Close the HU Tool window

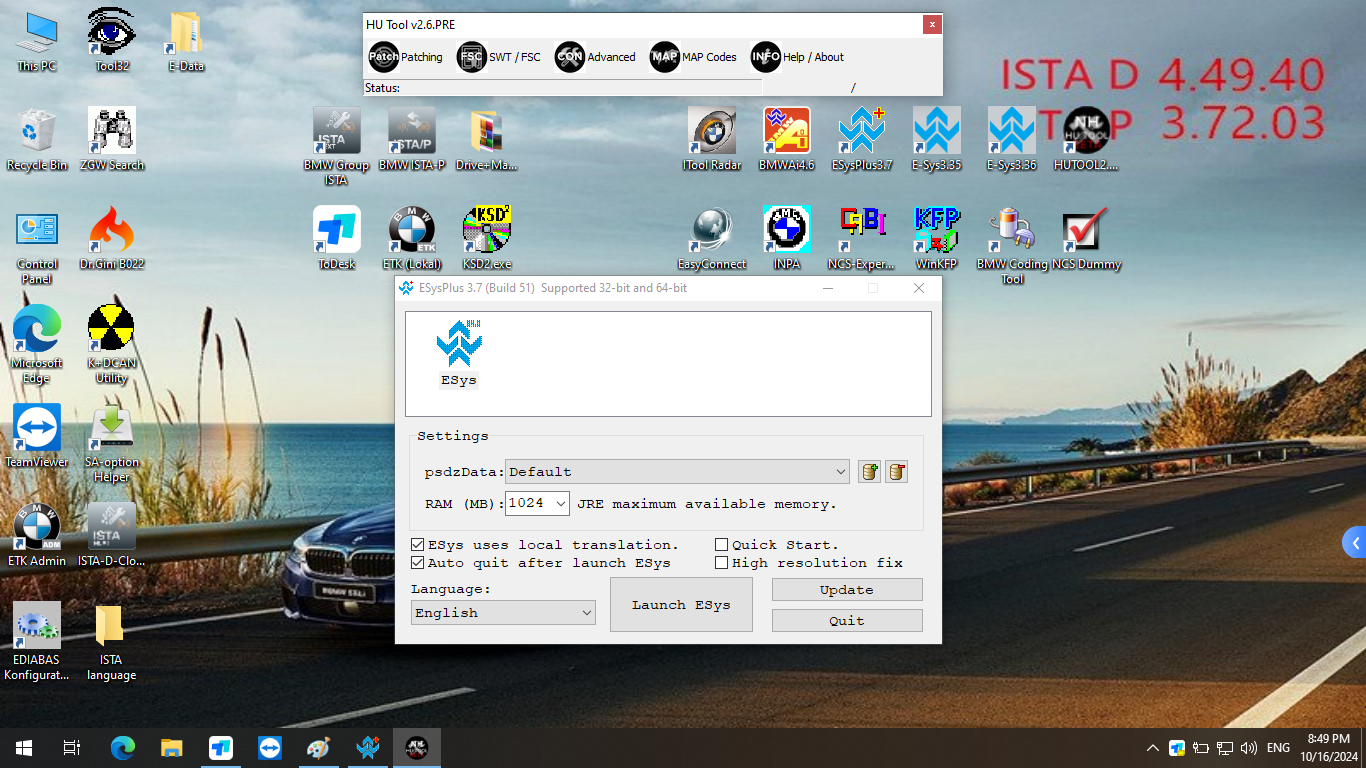click(932, 24)
